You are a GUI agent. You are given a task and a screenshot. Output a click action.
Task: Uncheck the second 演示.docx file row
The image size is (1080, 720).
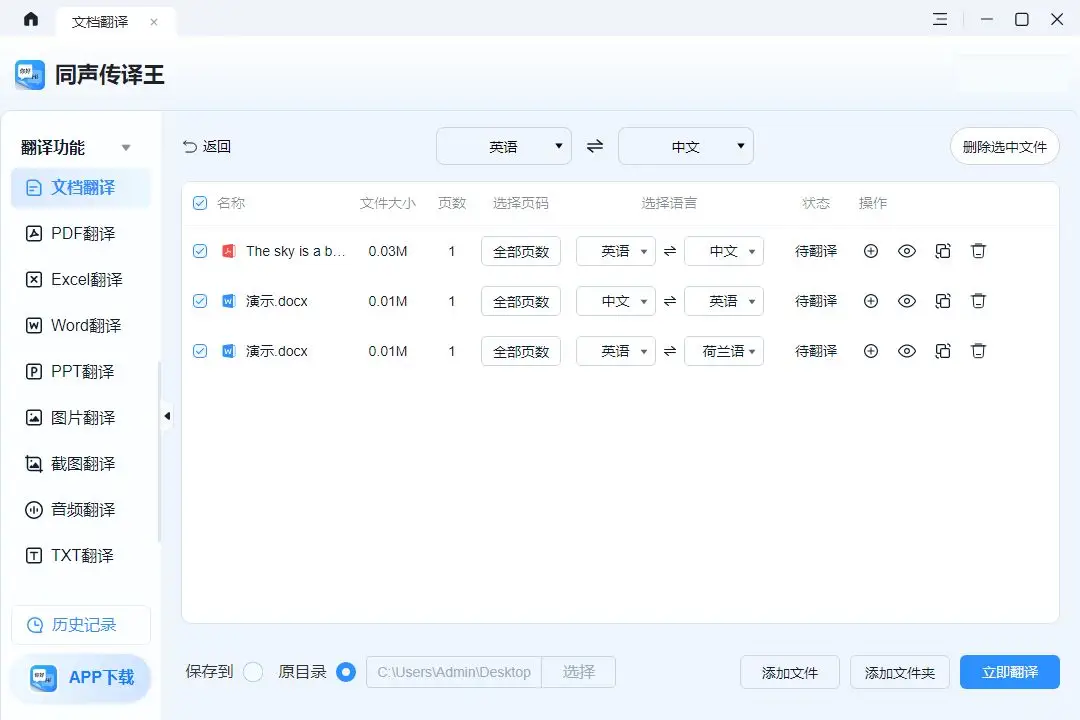(199, 301)
